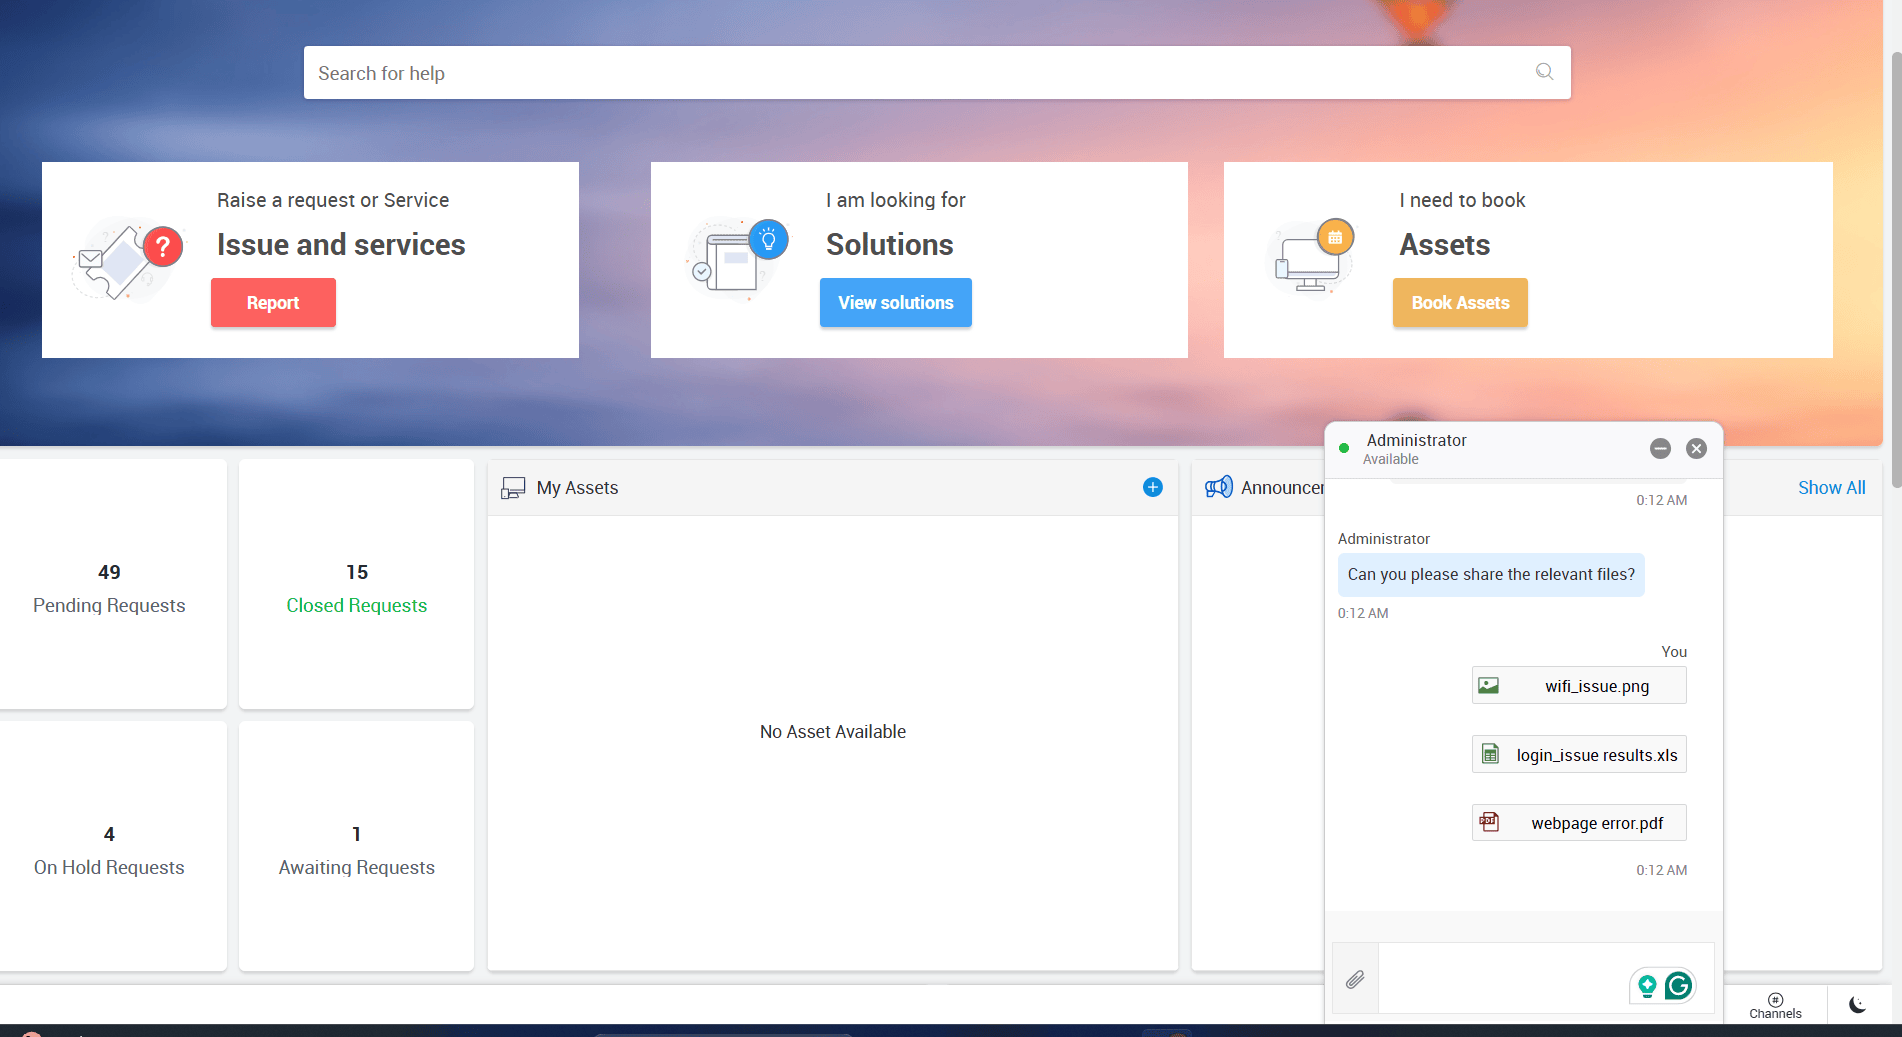The width and height of the screenshot is (1902, 1037).
Task: Open Show All announcements
Action: pyautogui.click(x=1832, y=487)
